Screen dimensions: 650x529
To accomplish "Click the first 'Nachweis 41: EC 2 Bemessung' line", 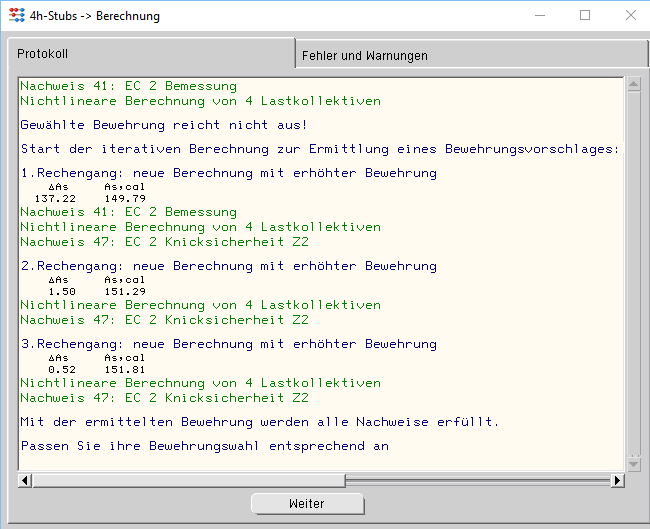I will [x=128, y=86].
